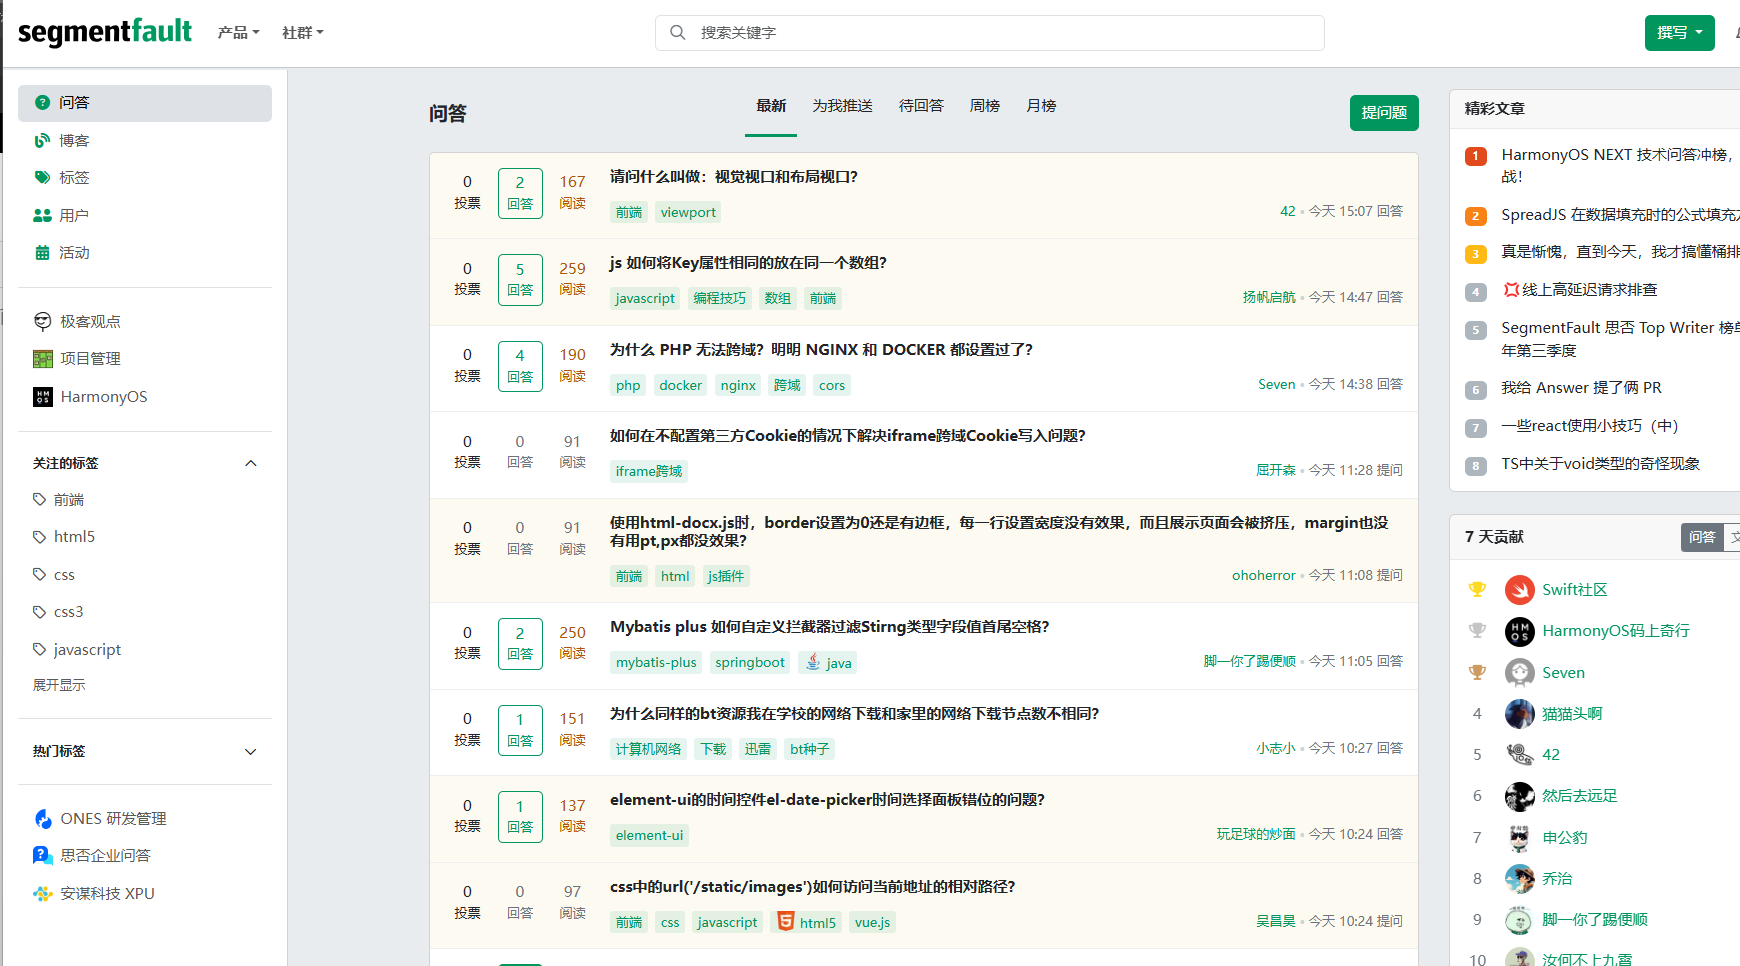Open Seven's avatar in contributors list
The height and width of the screenshot is (966, 1740).
click(x=1520, y=673)
